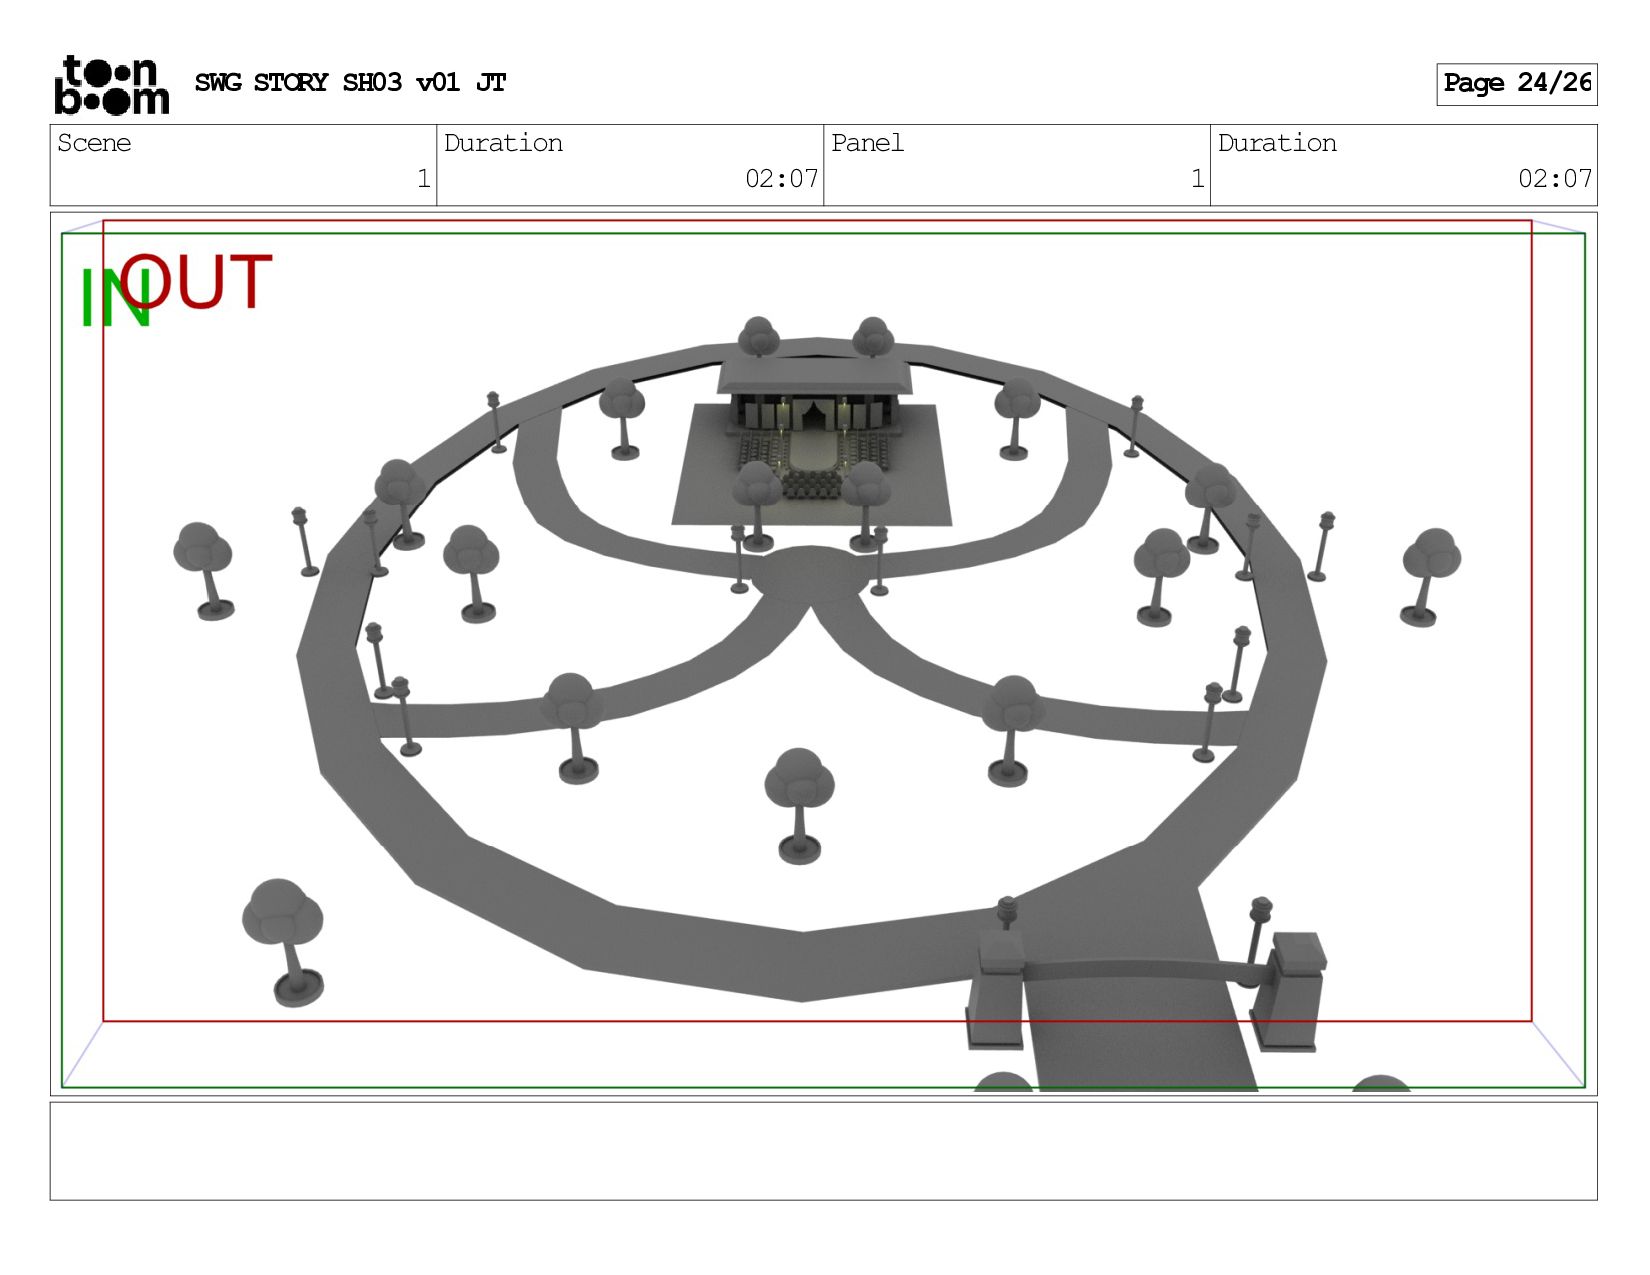Screen dimensions: 1650x1275
Task: Click the 'Scene' header label
Action: pos(94,143)
